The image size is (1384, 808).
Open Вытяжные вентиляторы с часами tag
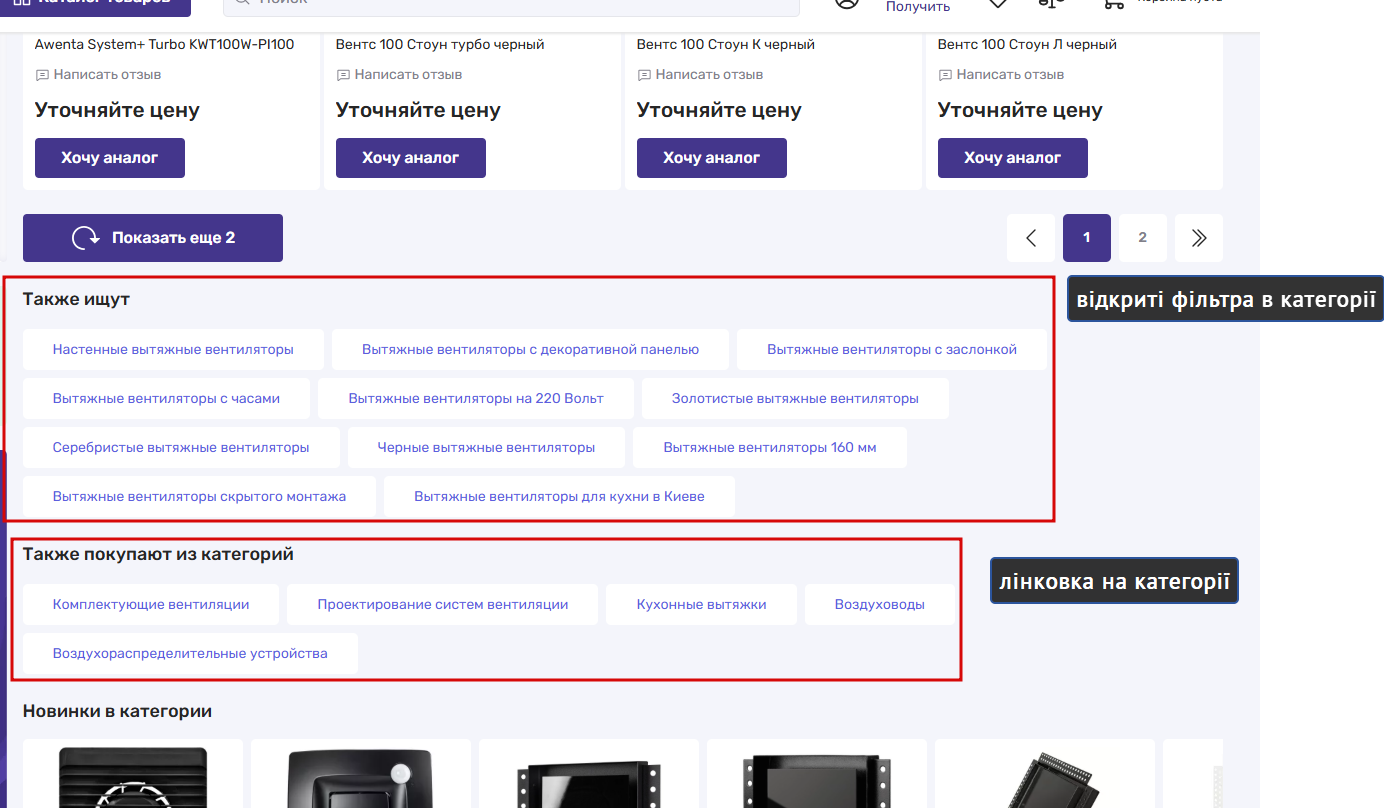pyautogui.click(x=166, y=399)
